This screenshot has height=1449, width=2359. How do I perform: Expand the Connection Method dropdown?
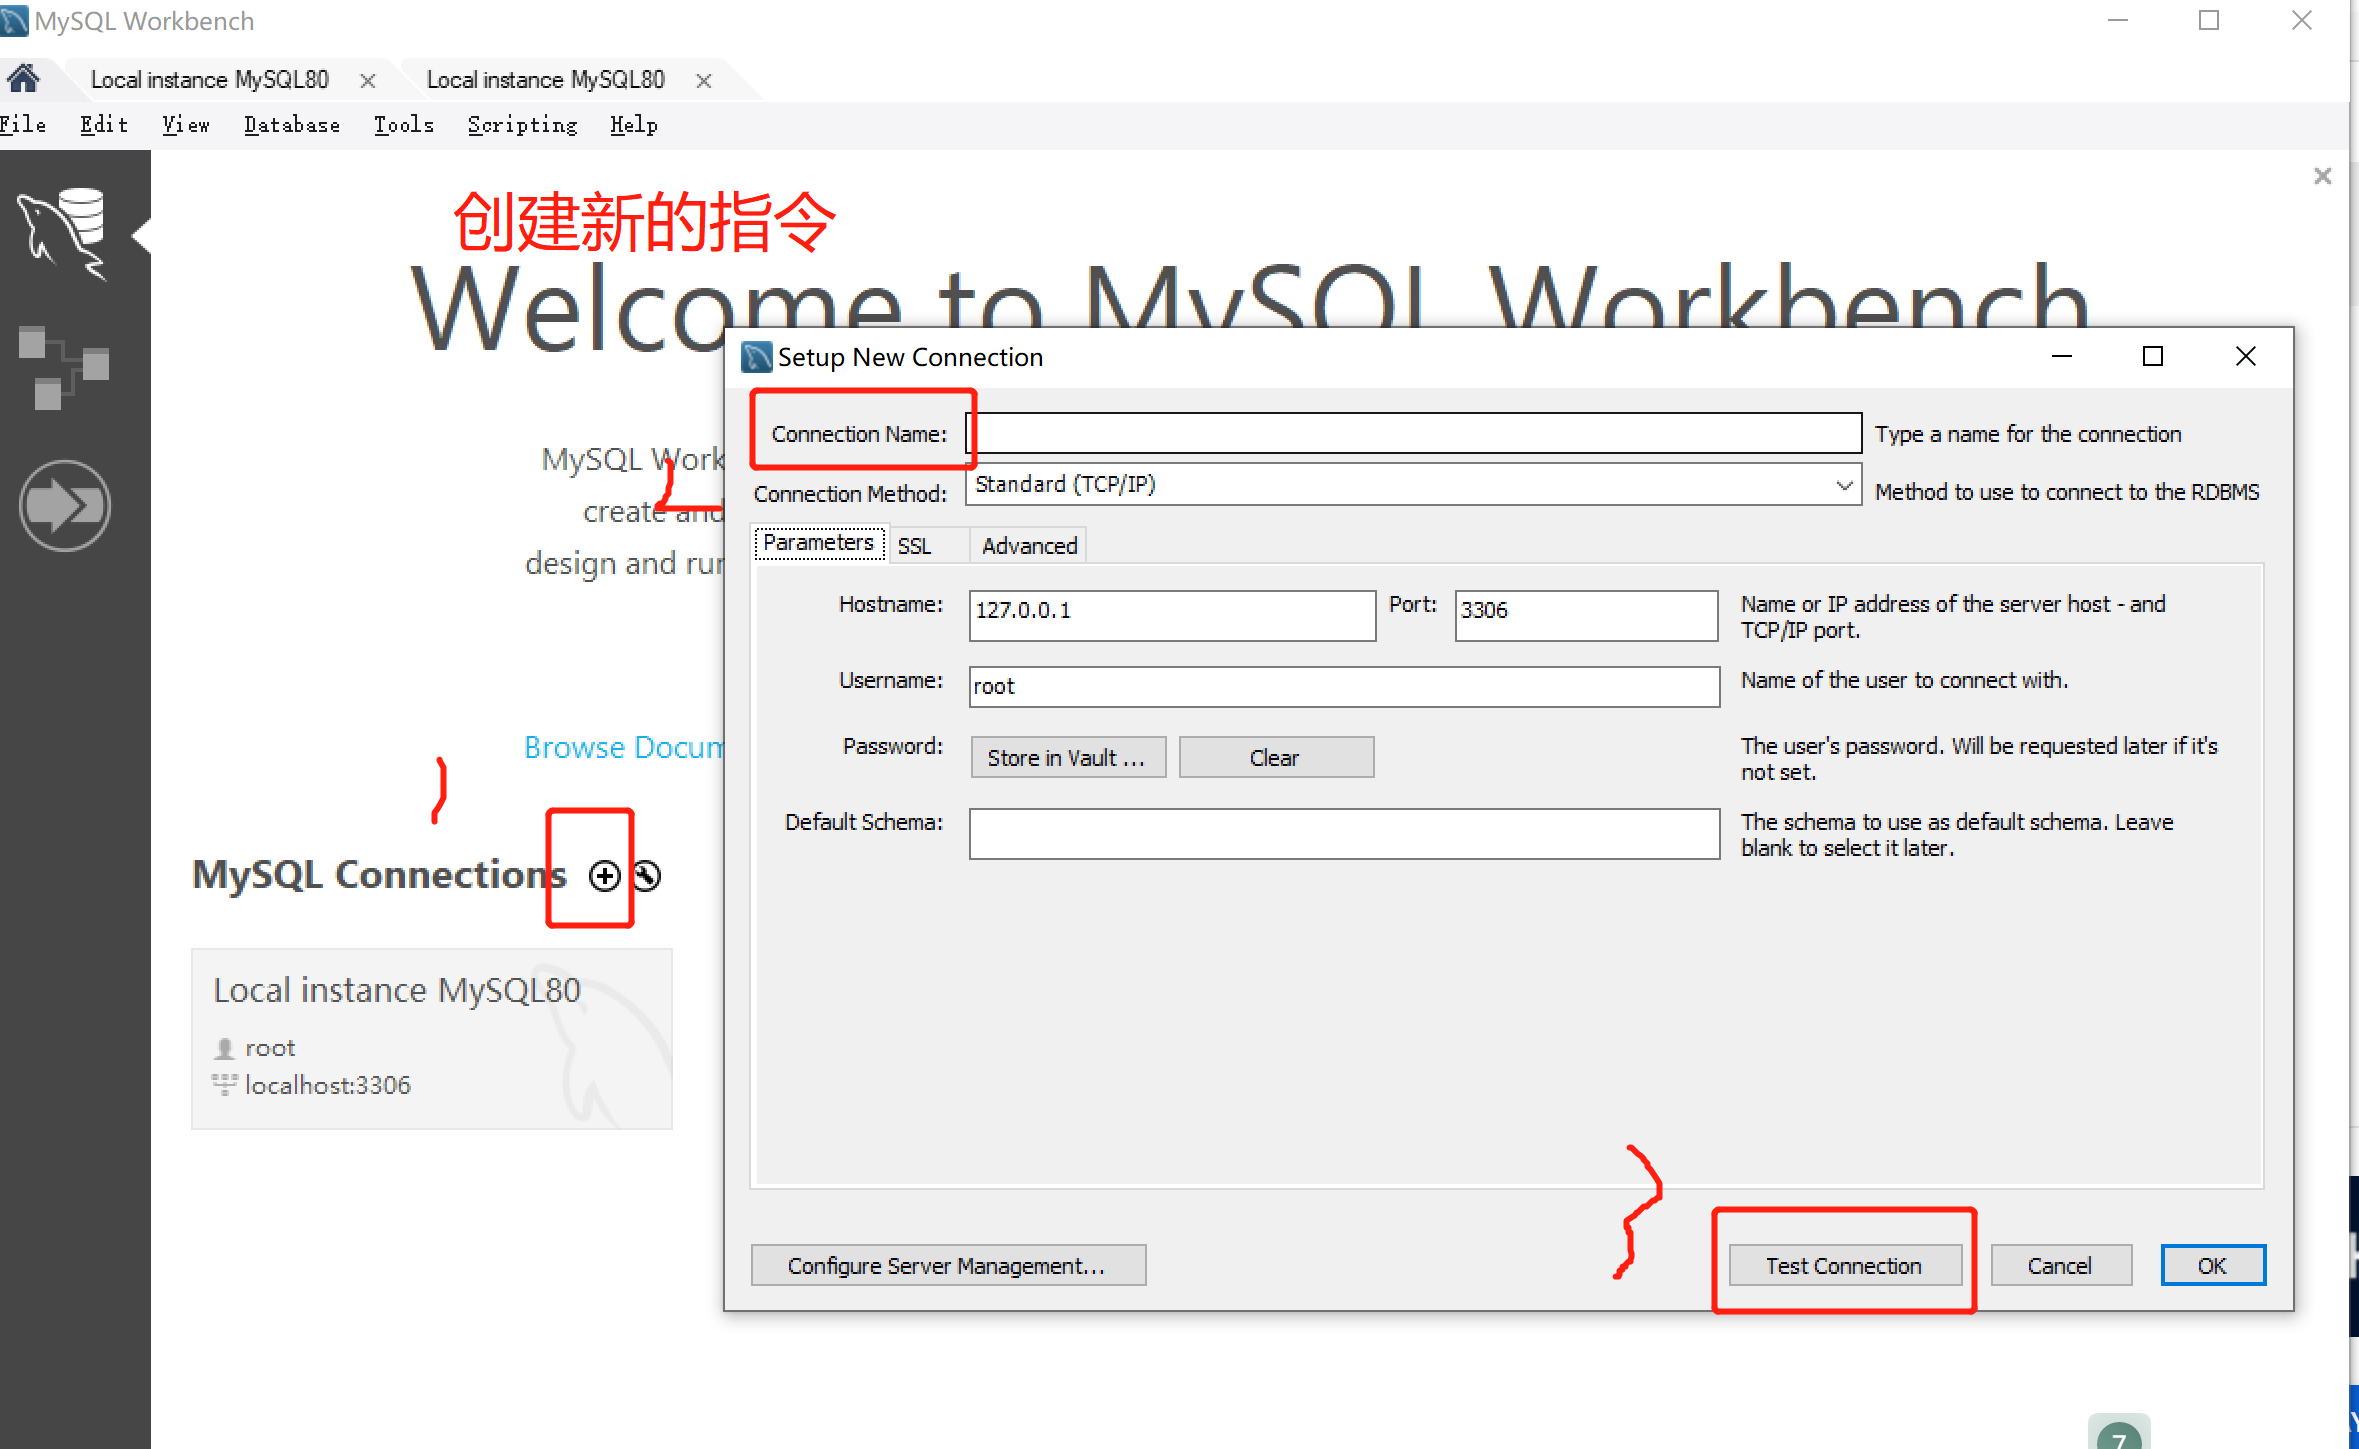coord(1843,485)
